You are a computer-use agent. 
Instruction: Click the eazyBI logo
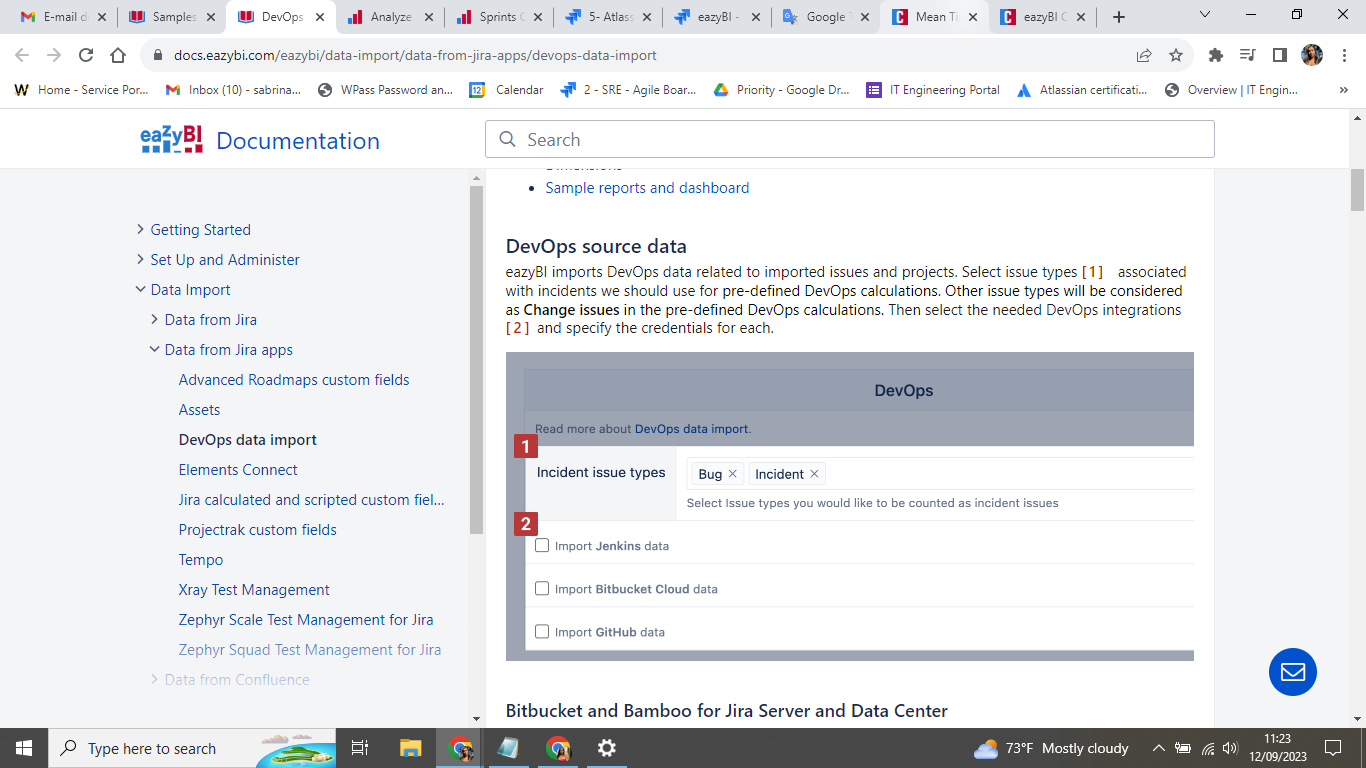pos(172,139)
